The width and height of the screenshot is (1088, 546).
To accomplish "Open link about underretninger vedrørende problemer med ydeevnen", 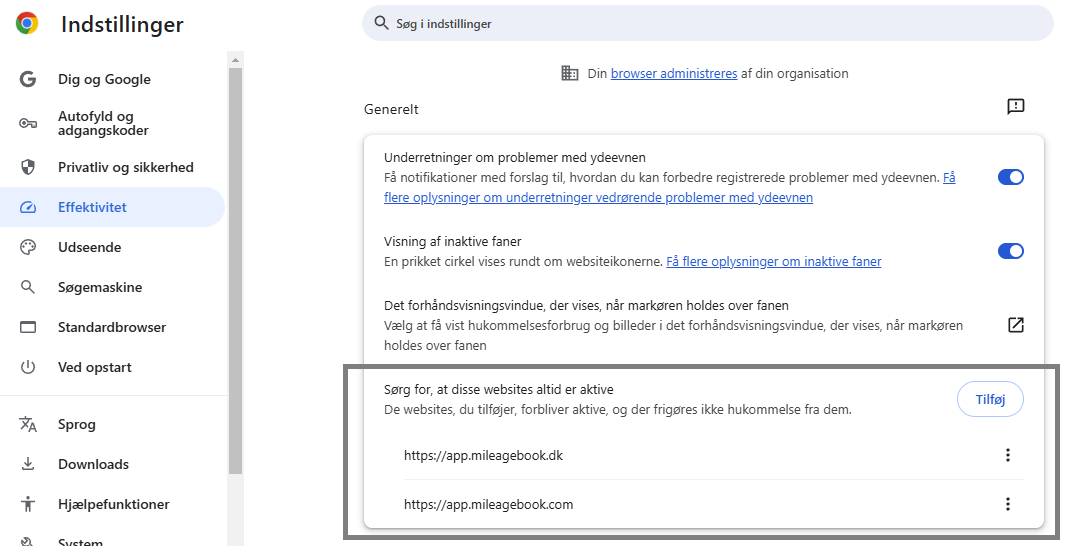I will [x=598, y=198].
